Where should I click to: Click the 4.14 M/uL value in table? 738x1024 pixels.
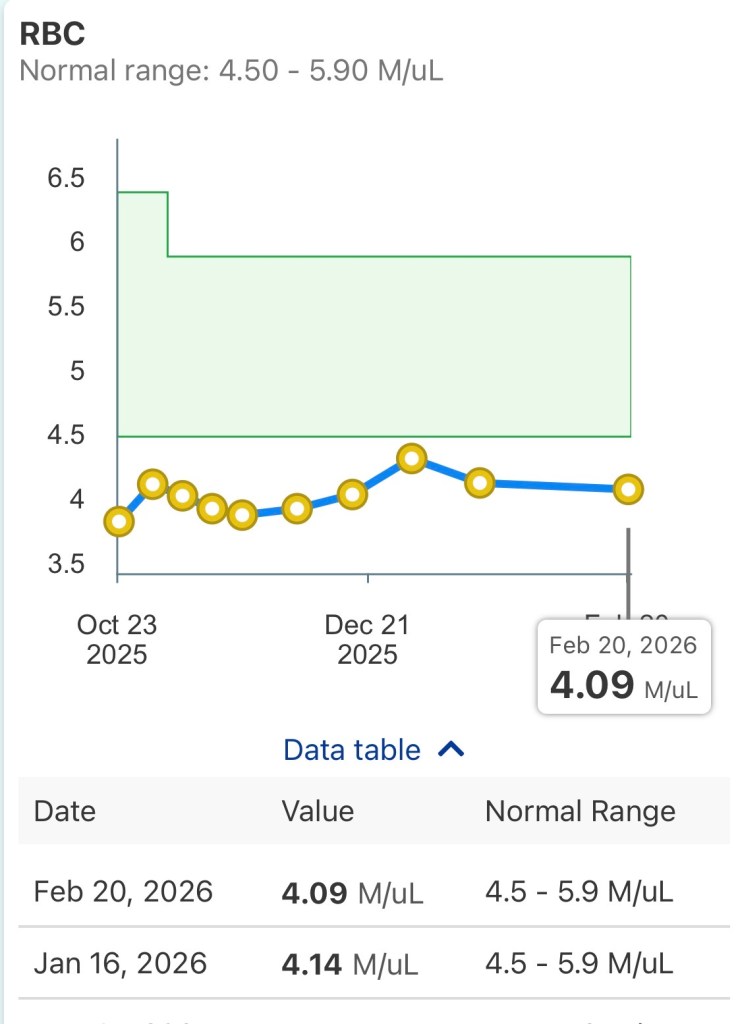click(x=349, y=965)
